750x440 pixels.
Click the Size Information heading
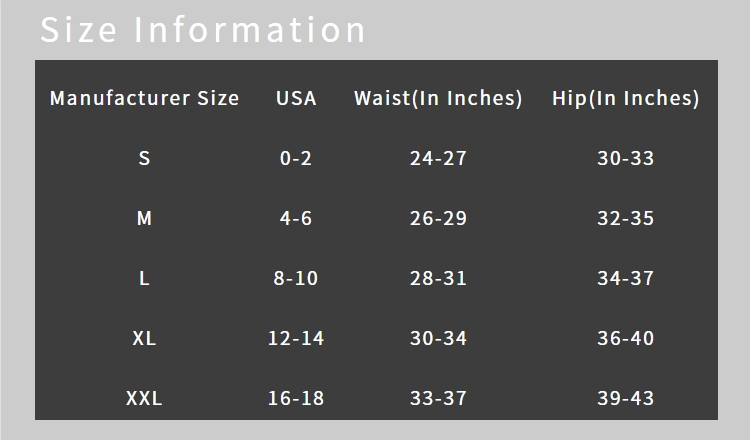[x=203, y=30]
